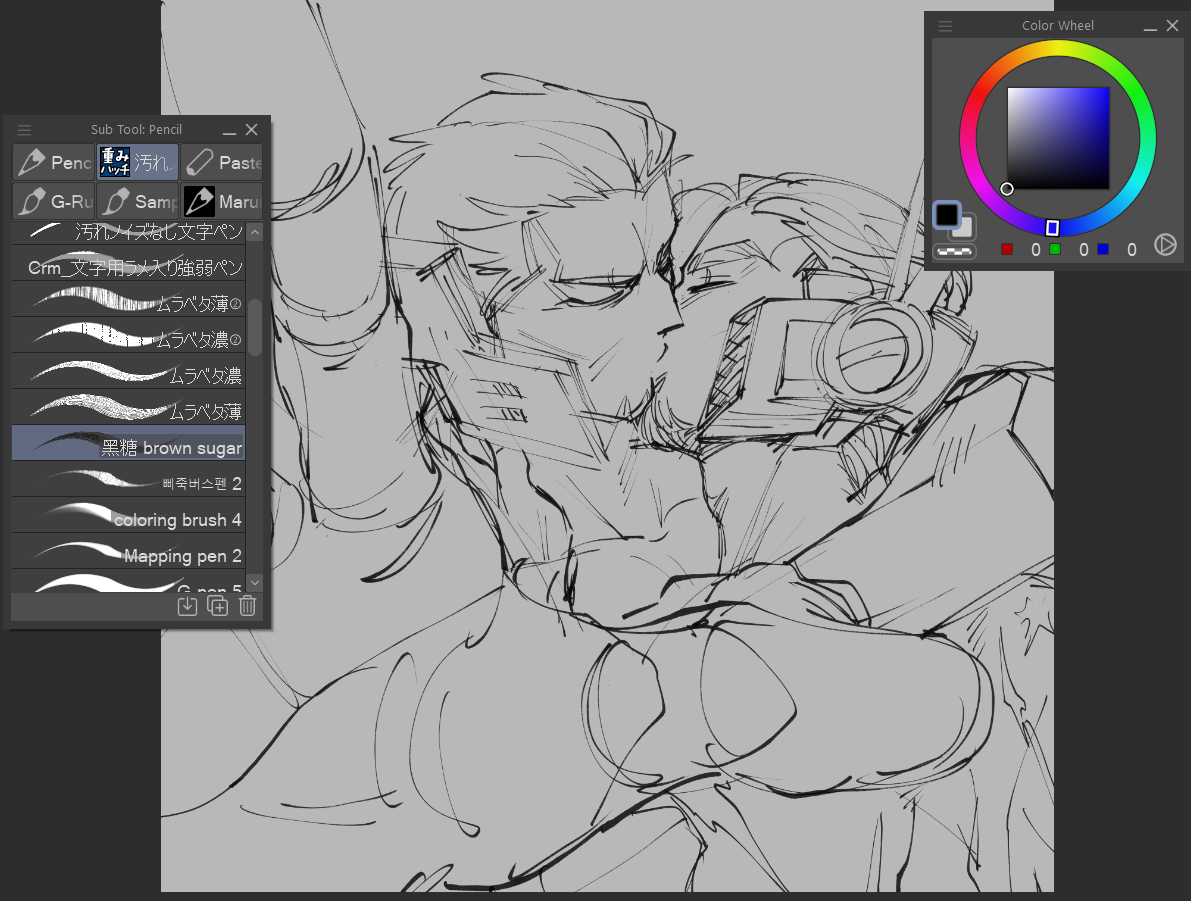
Task: Switch to the G-pen sub tool group tab
Action: (54, 202)
